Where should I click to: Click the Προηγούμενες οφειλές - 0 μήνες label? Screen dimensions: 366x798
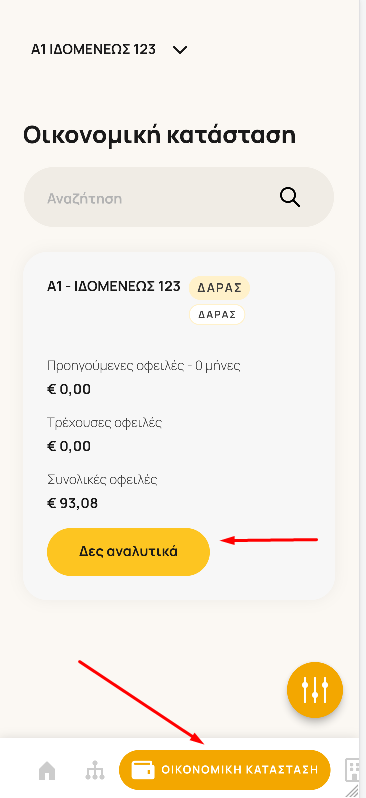pos(144,365)
